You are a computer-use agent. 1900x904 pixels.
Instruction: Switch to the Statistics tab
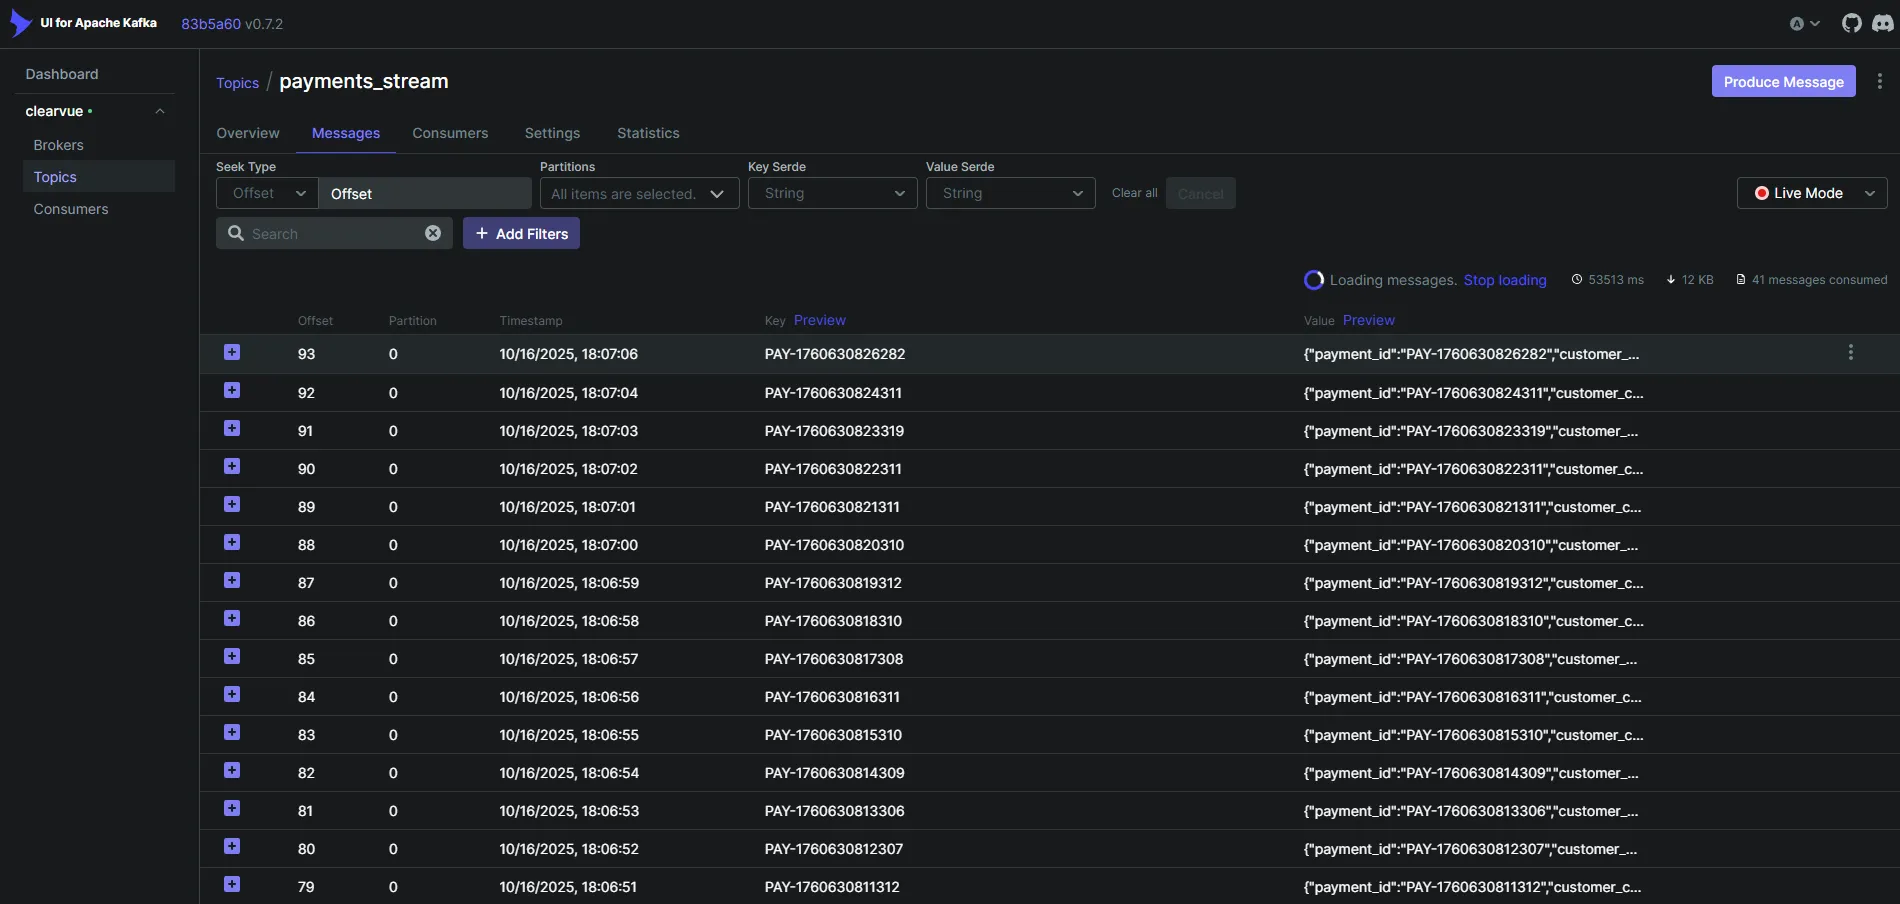(x=648, y=133)
